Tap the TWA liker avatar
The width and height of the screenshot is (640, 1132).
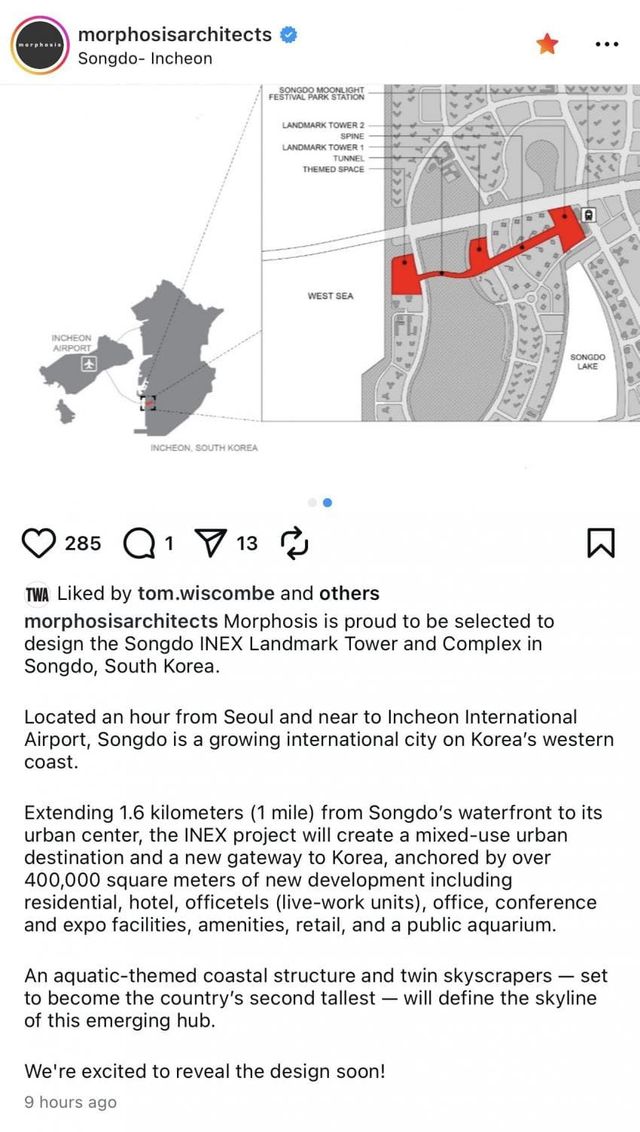(x=36, y=594)
